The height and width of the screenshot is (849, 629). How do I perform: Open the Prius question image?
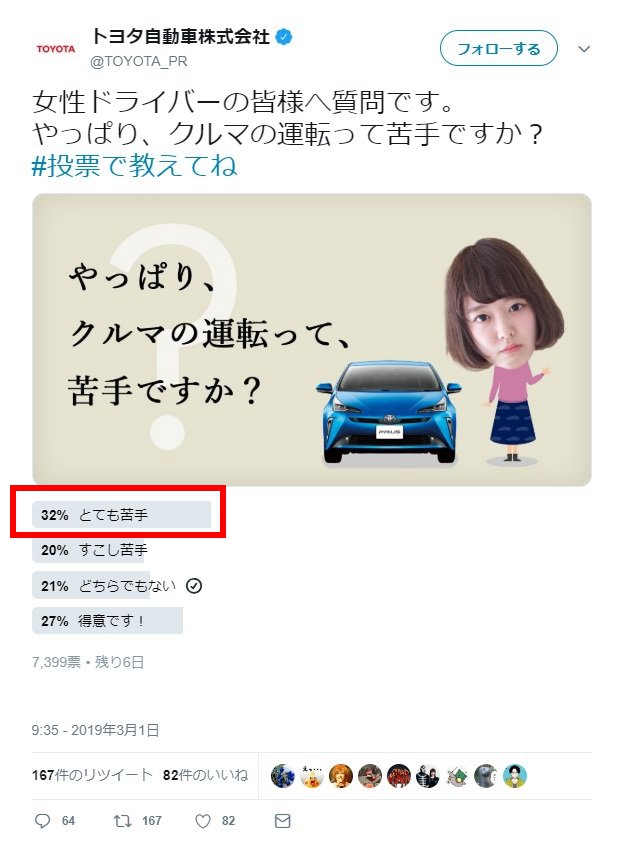312,339
